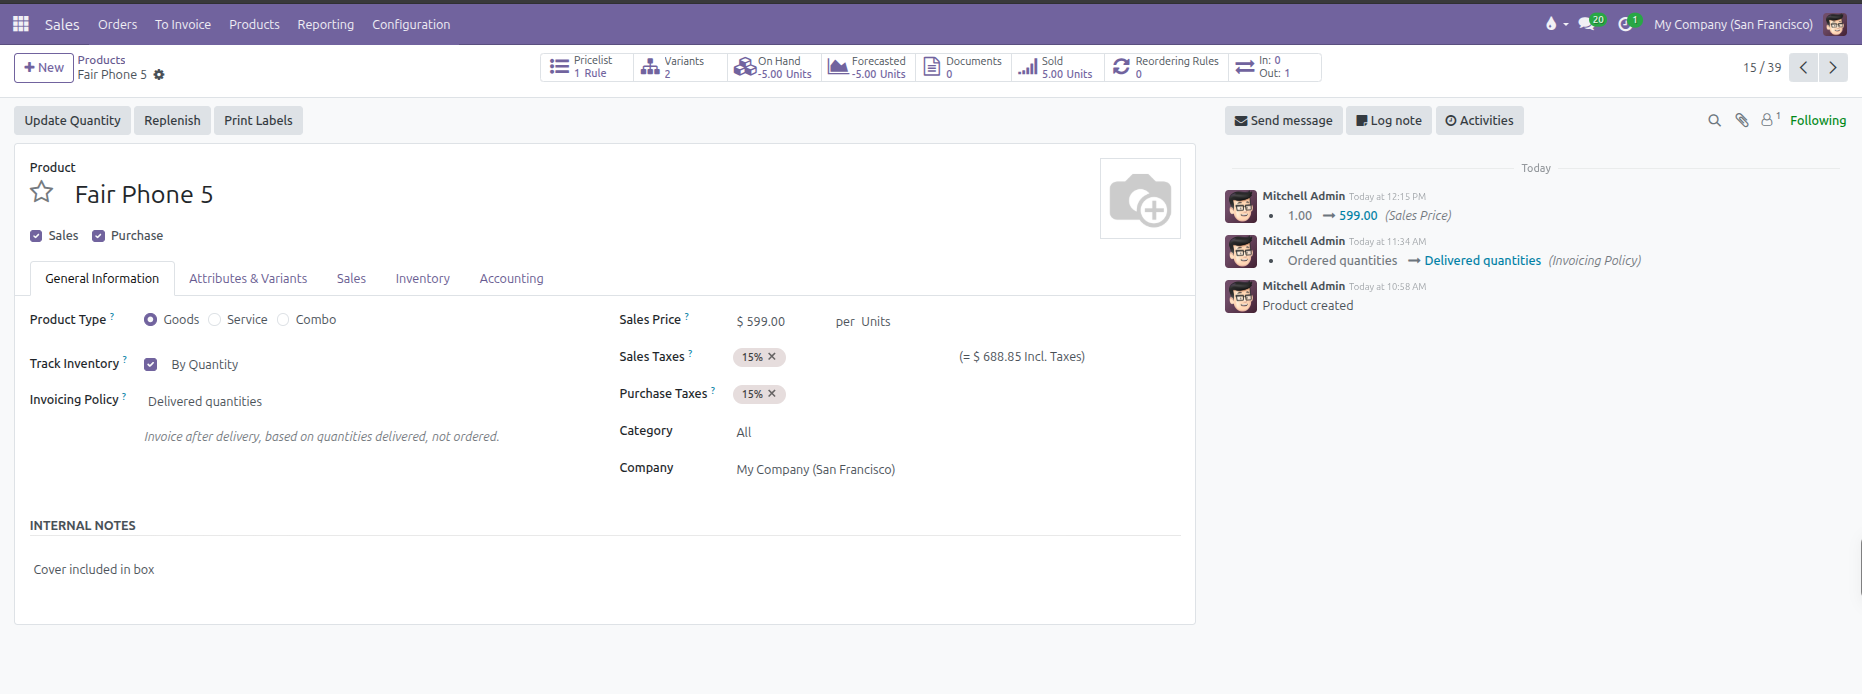Image resolution: width=1862 pixels, height=694 pixels.
Task: Open the Documents stat button
Action: 962,67
